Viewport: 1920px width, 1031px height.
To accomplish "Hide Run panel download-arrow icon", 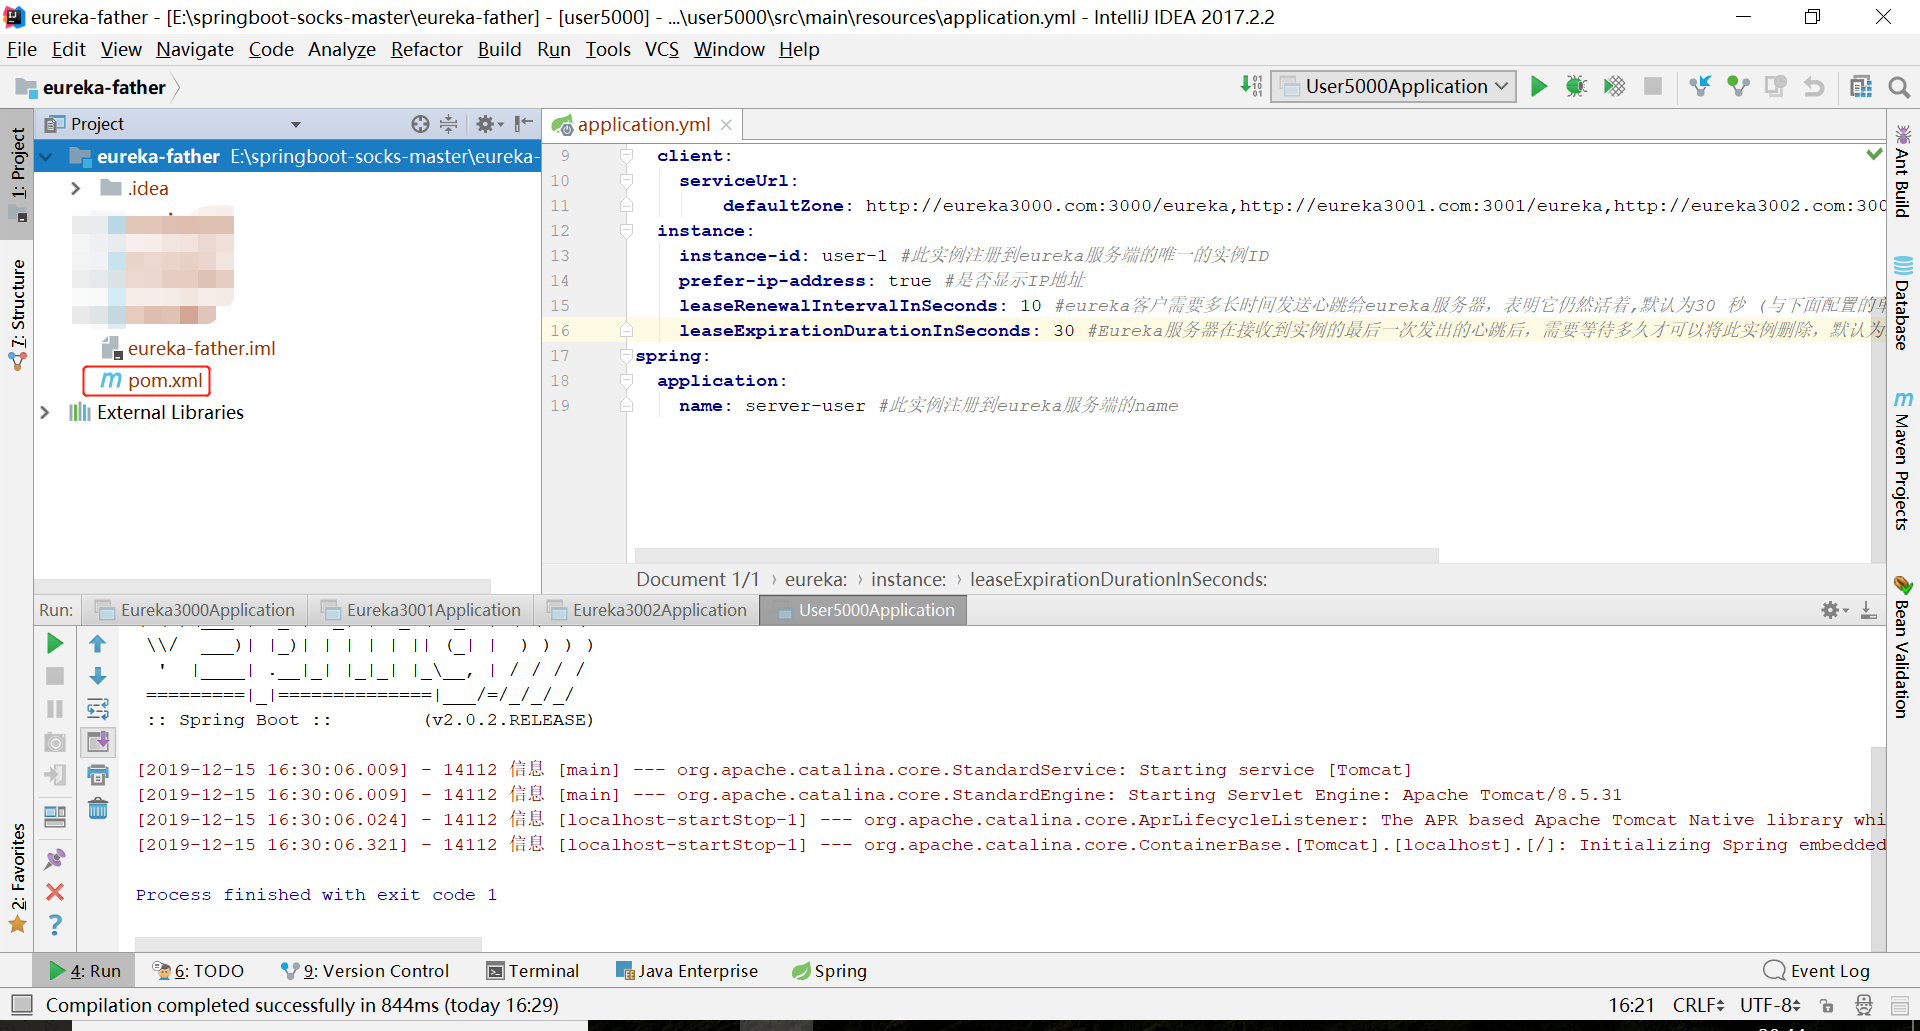I will click(1868, 610).
